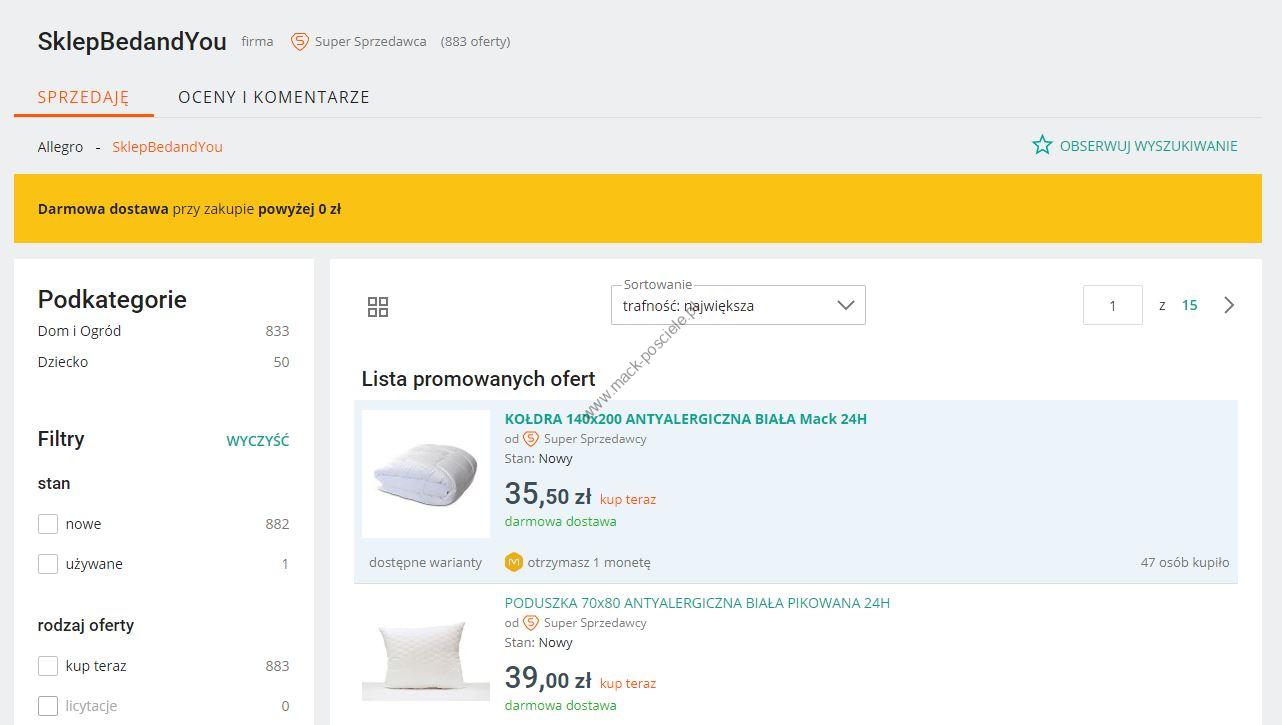The image size is (1282, 725).
Task: Open the 'Kołdra 140x200 Antyalergiczna' offer link
Action: (x=685, y=419)
